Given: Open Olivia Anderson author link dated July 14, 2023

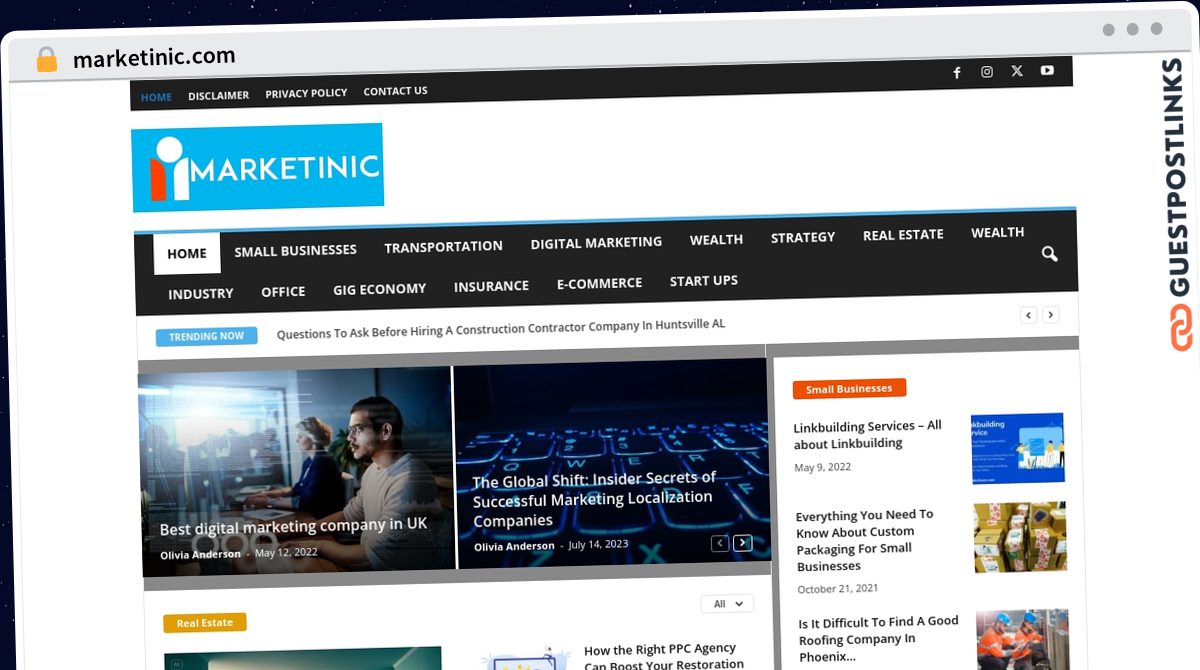Looking at the screenshot, I should [x=514, y=546].
